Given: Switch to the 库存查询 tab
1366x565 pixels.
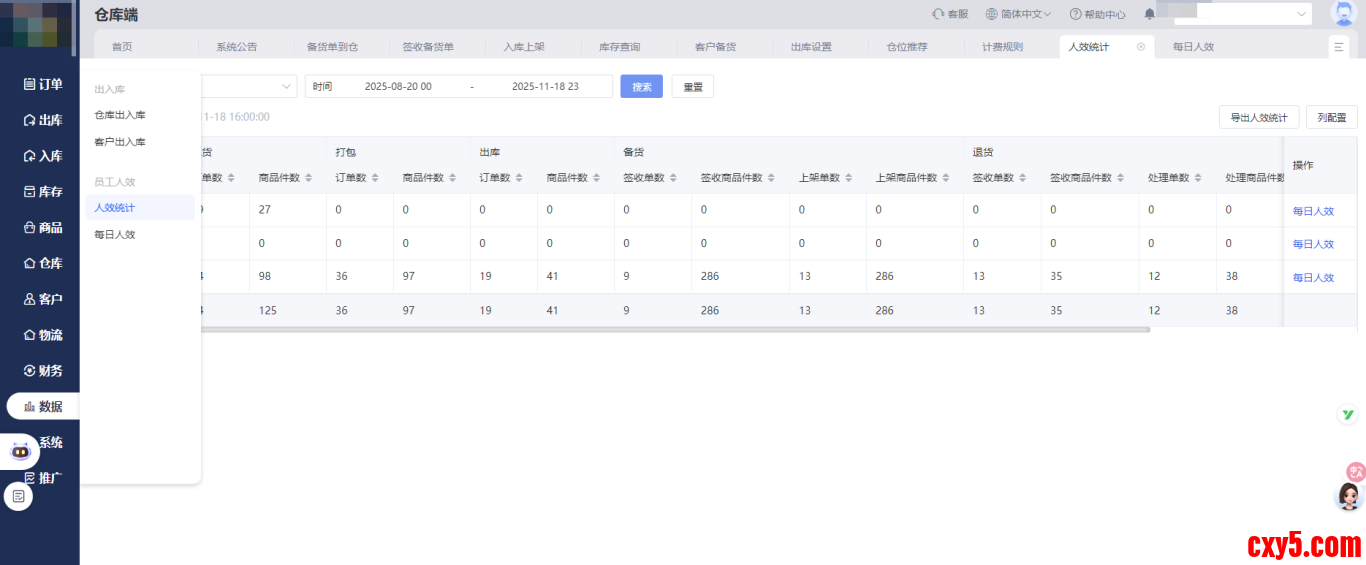Looking at the screenshot, I should tap(619, 47).
